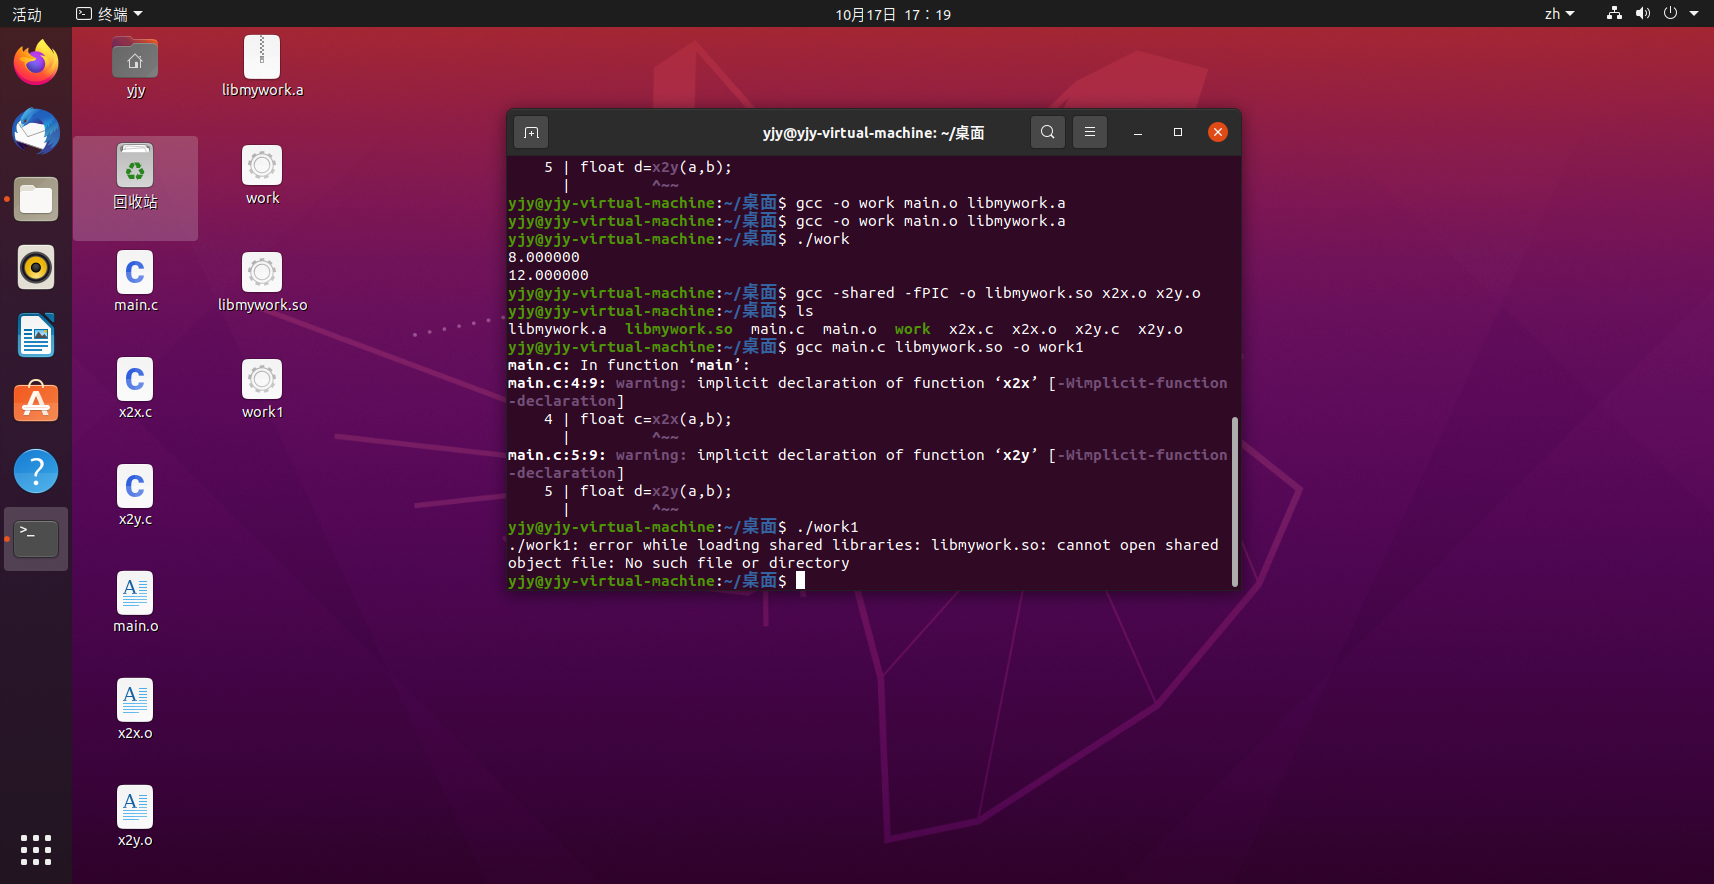Select the libmywork.a archive on desktop
Screen dimensions: 1714x884
(x=262, y=67)
